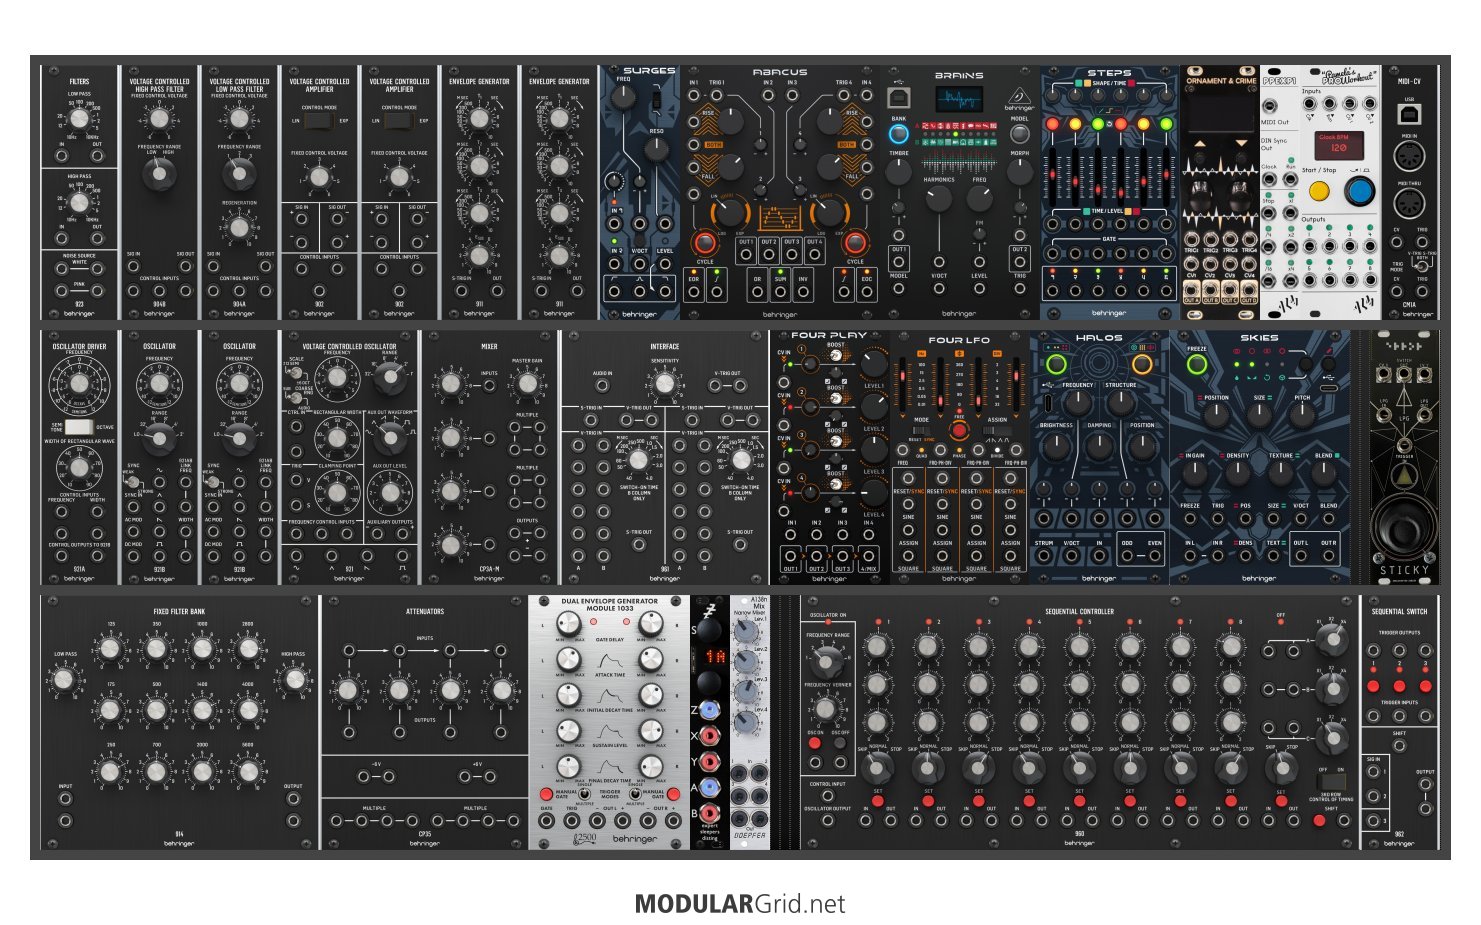This screenshot has height=925, width=1481.
Task: Flip the V-TRIG/S-TRIG switch on MIDI-CV
Action: pos(1422,266)
